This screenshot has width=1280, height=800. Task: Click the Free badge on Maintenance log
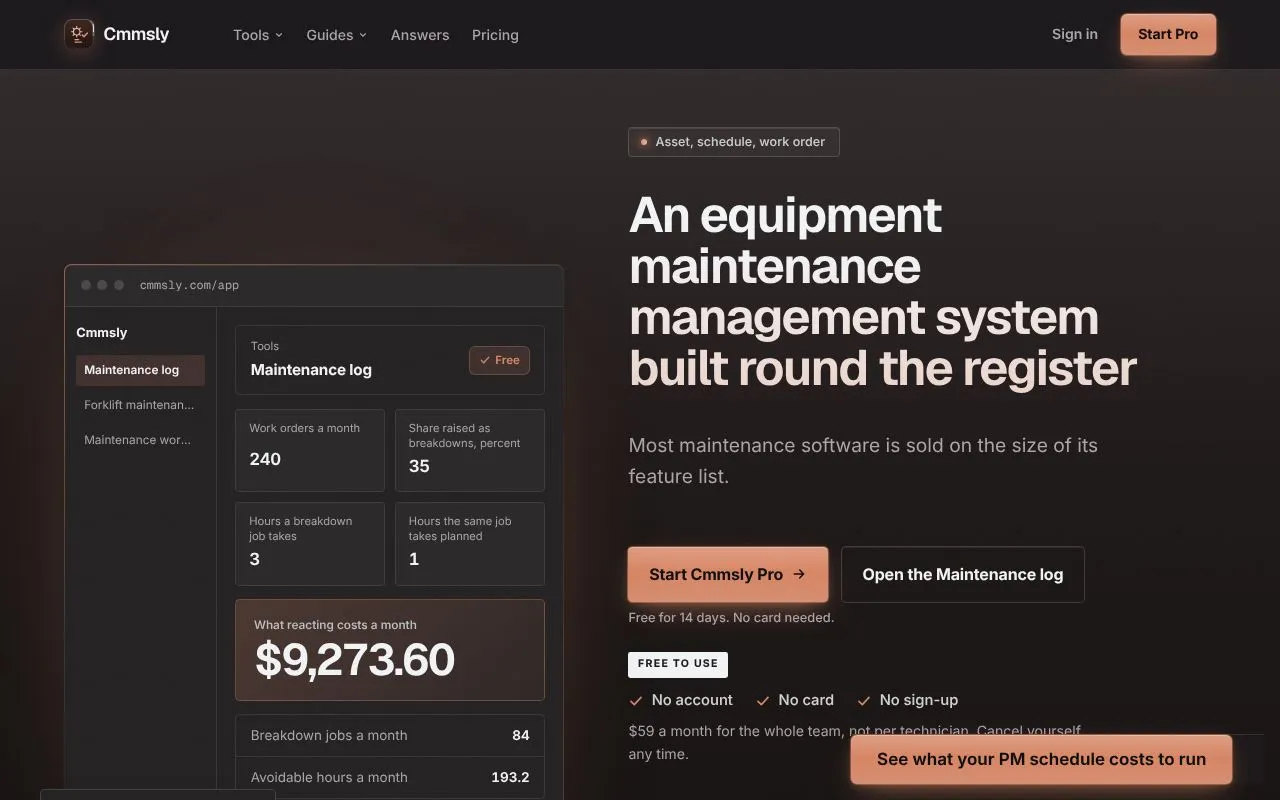click(x=499, y=360)
